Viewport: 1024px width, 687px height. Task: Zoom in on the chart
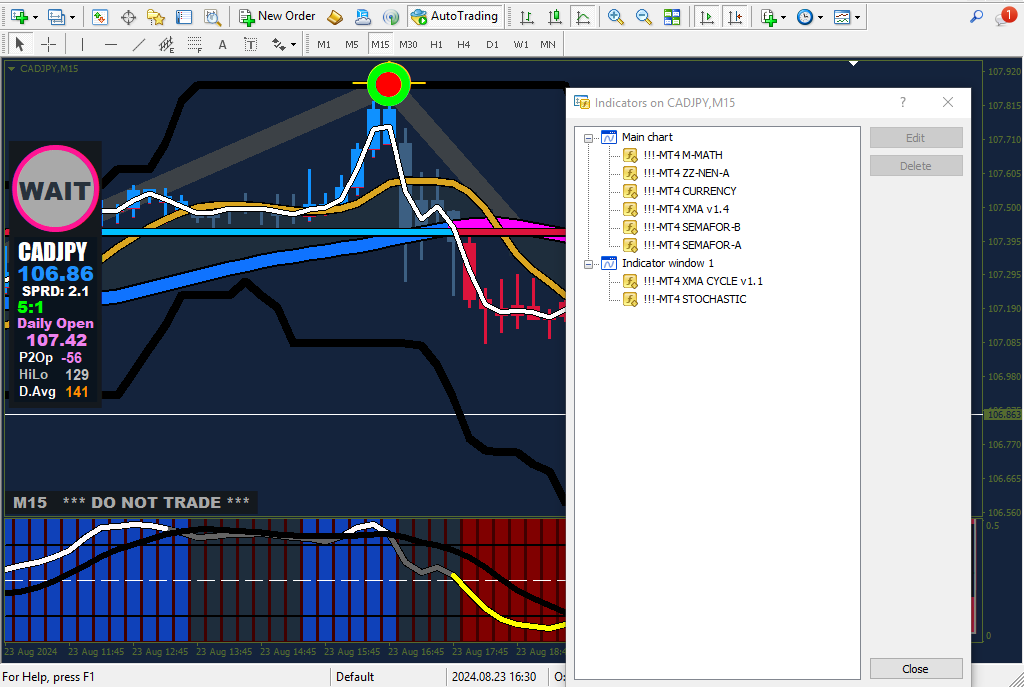[x=616, y=17]
